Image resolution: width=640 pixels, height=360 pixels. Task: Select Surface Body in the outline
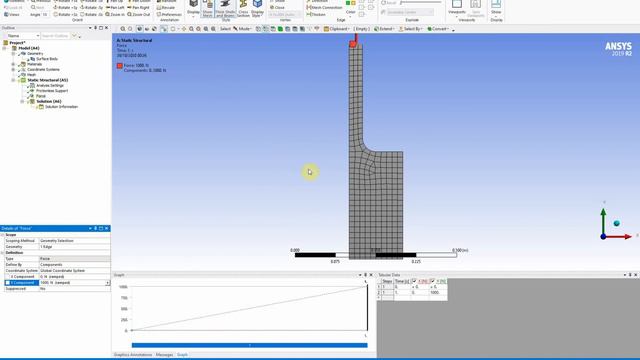(47, 59)
